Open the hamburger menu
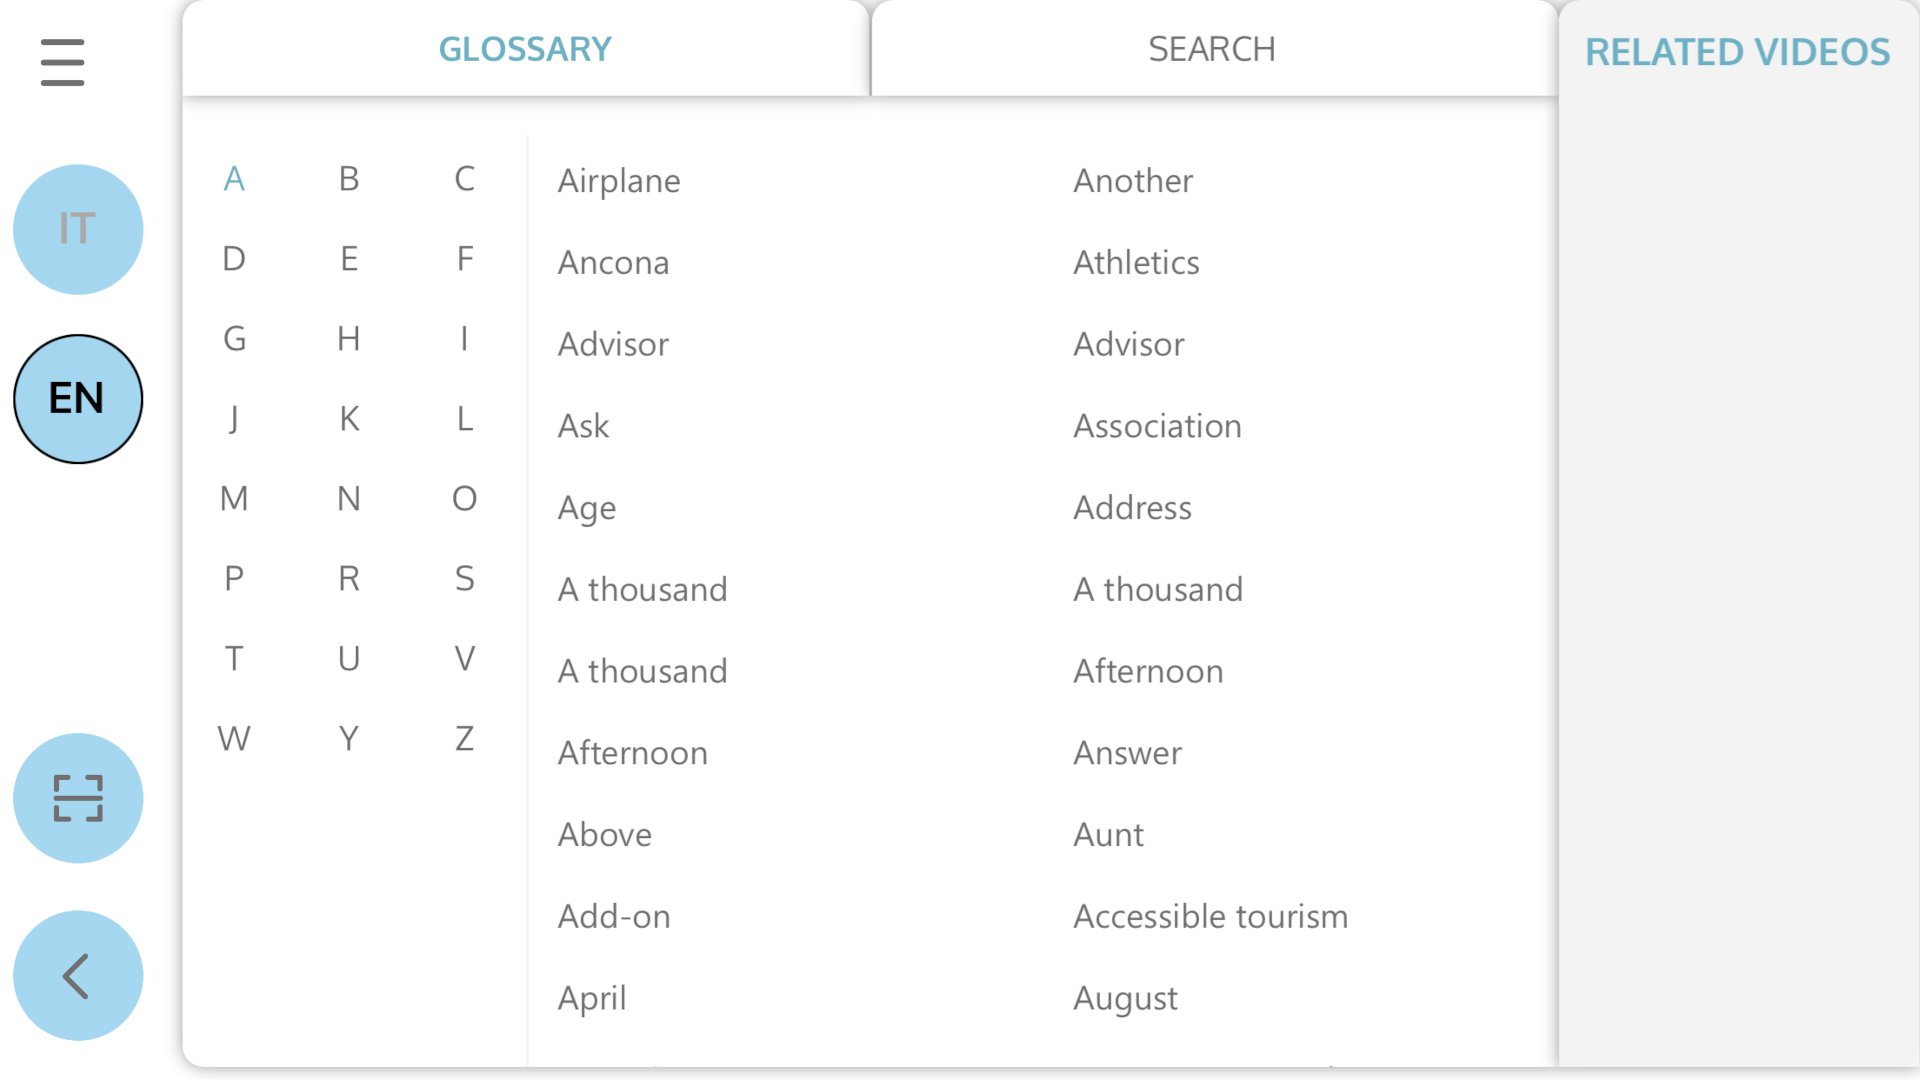The image size is (1920, 1080). point(62,62)
